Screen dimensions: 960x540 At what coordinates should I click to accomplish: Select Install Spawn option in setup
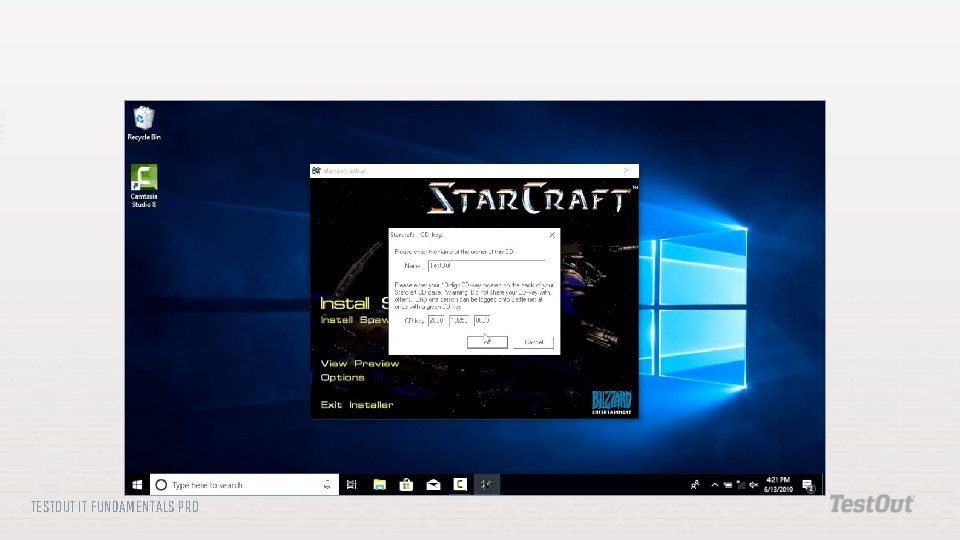pos(354,320)
